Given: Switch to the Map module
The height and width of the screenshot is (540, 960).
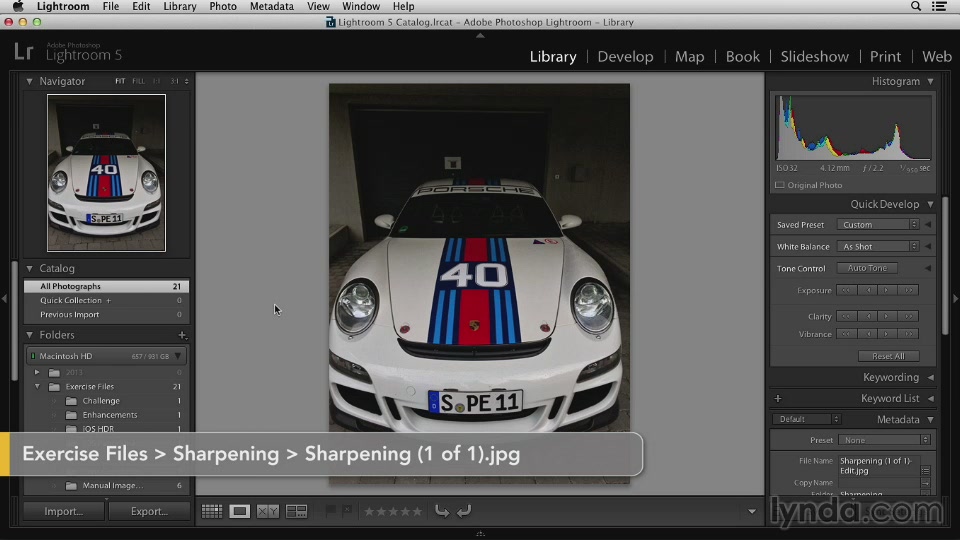Looking at the screenshot, I should tap(689, 56).
